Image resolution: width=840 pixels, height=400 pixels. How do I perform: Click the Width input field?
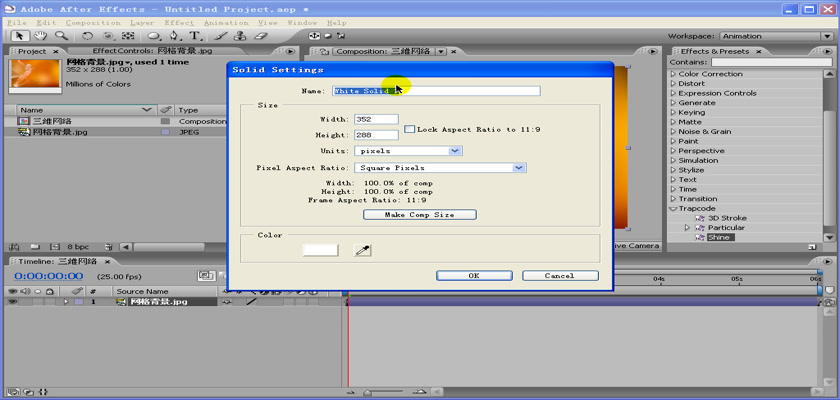pos(376,119)
